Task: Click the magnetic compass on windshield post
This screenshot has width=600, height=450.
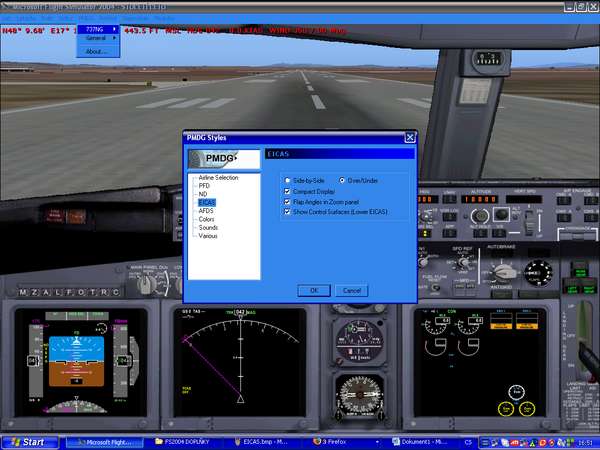Action: click(x=488, y=61)
